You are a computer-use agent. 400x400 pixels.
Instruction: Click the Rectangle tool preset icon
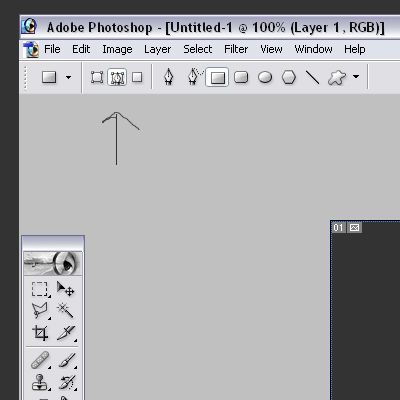coord(49,77)
